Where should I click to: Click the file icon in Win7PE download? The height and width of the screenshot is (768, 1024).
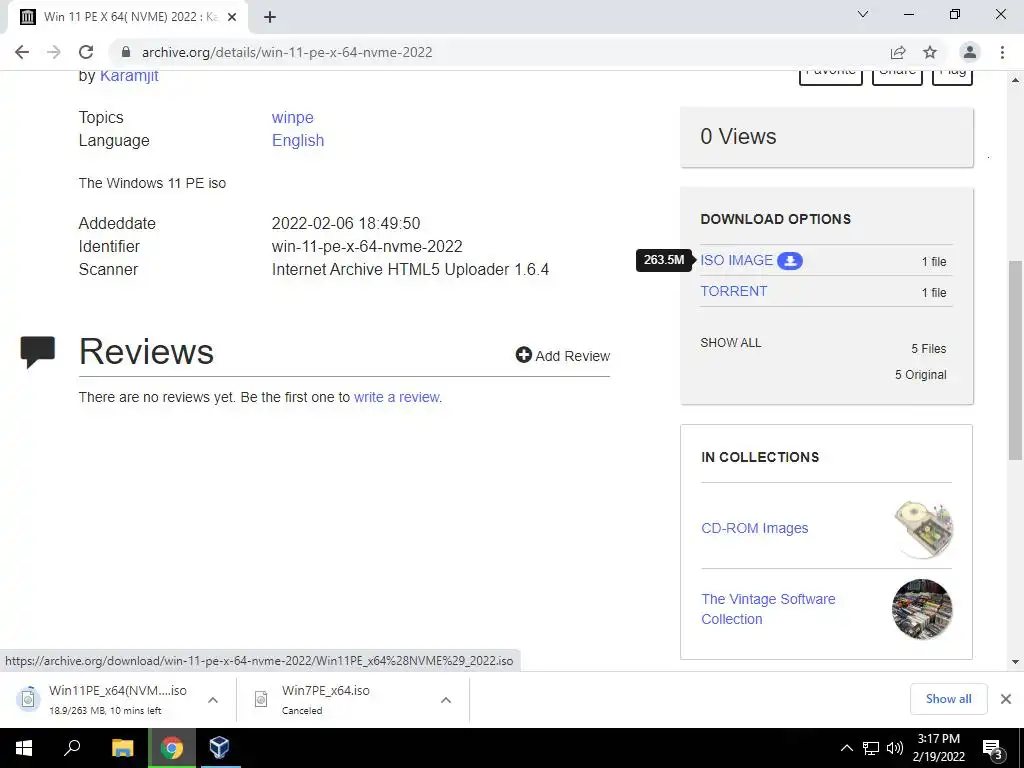point(261,699)
